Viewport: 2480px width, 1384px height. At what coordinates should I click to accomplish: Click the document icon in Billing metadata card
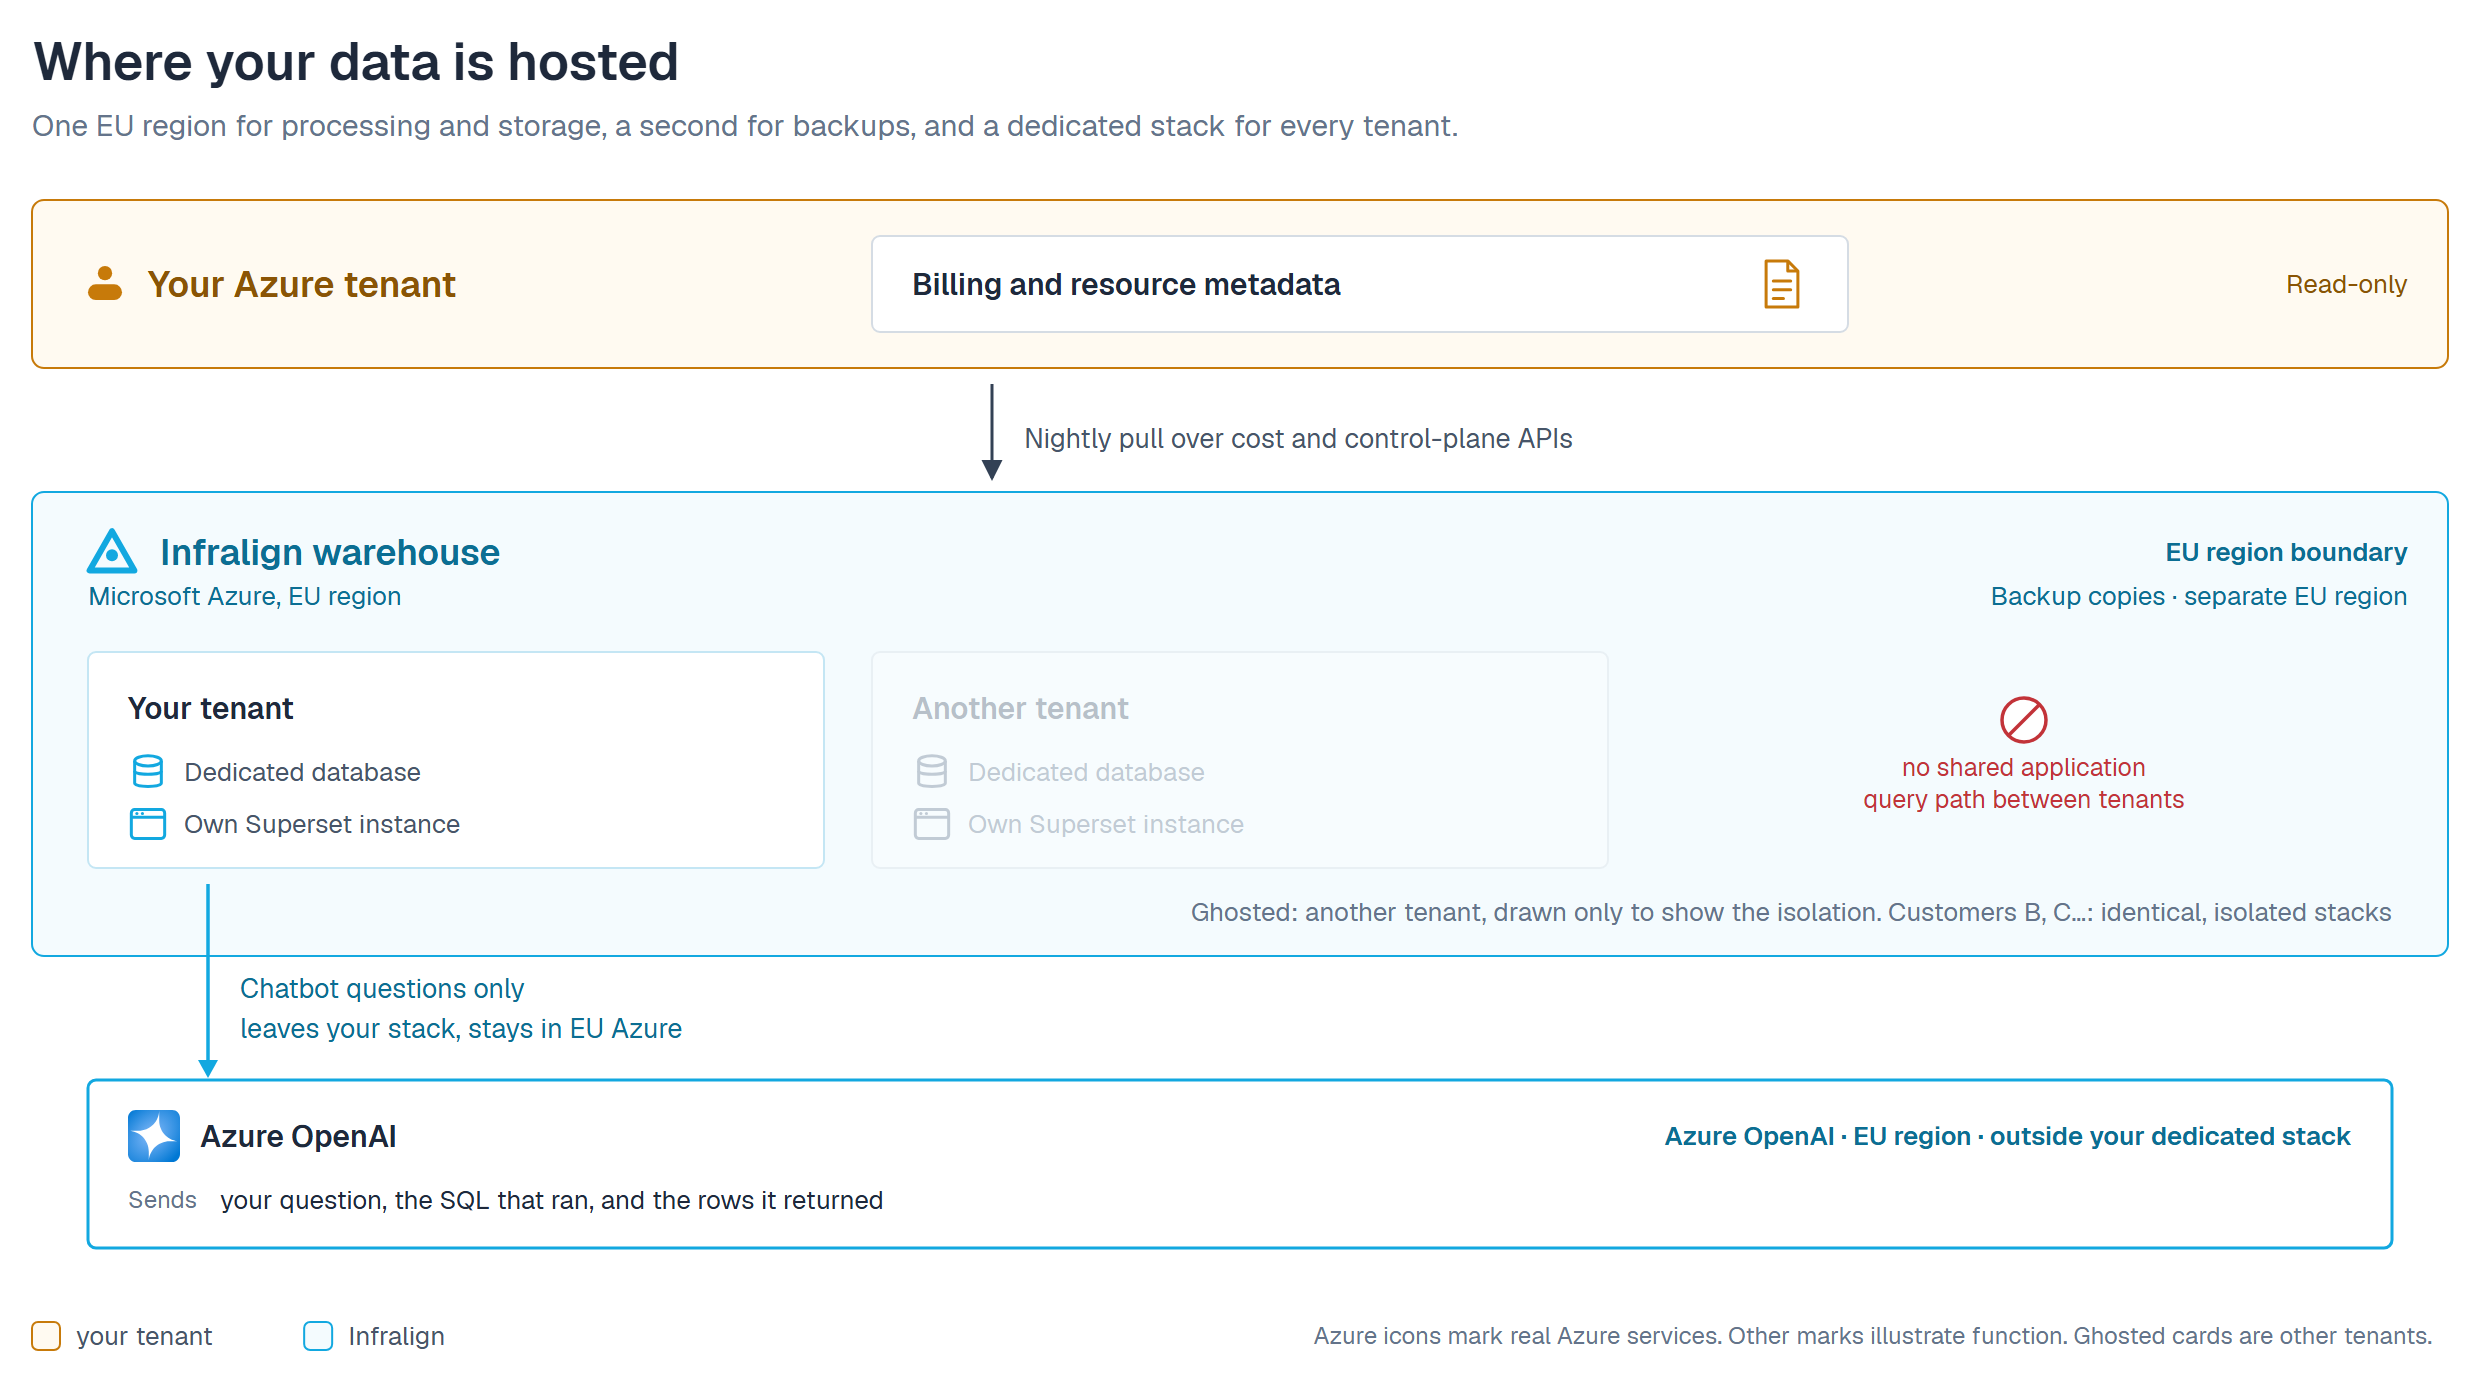[x=1781, y=284]
